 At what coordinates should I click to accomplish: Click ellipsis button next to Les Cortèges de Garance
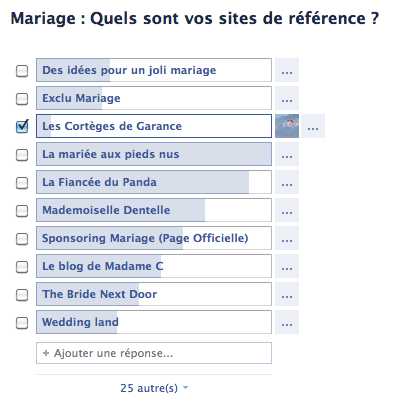pos(313,126)
